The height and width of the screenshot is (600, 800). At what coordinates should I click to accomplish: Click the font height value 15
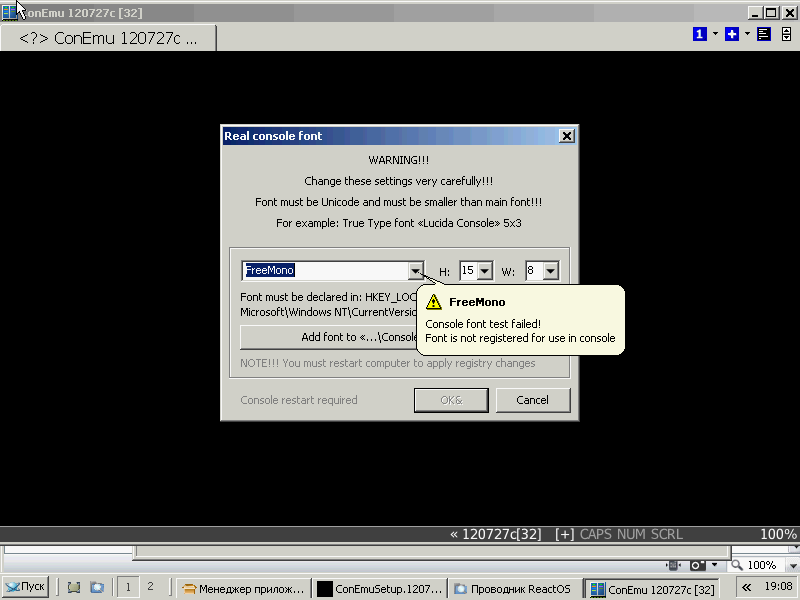coord(468,270)
